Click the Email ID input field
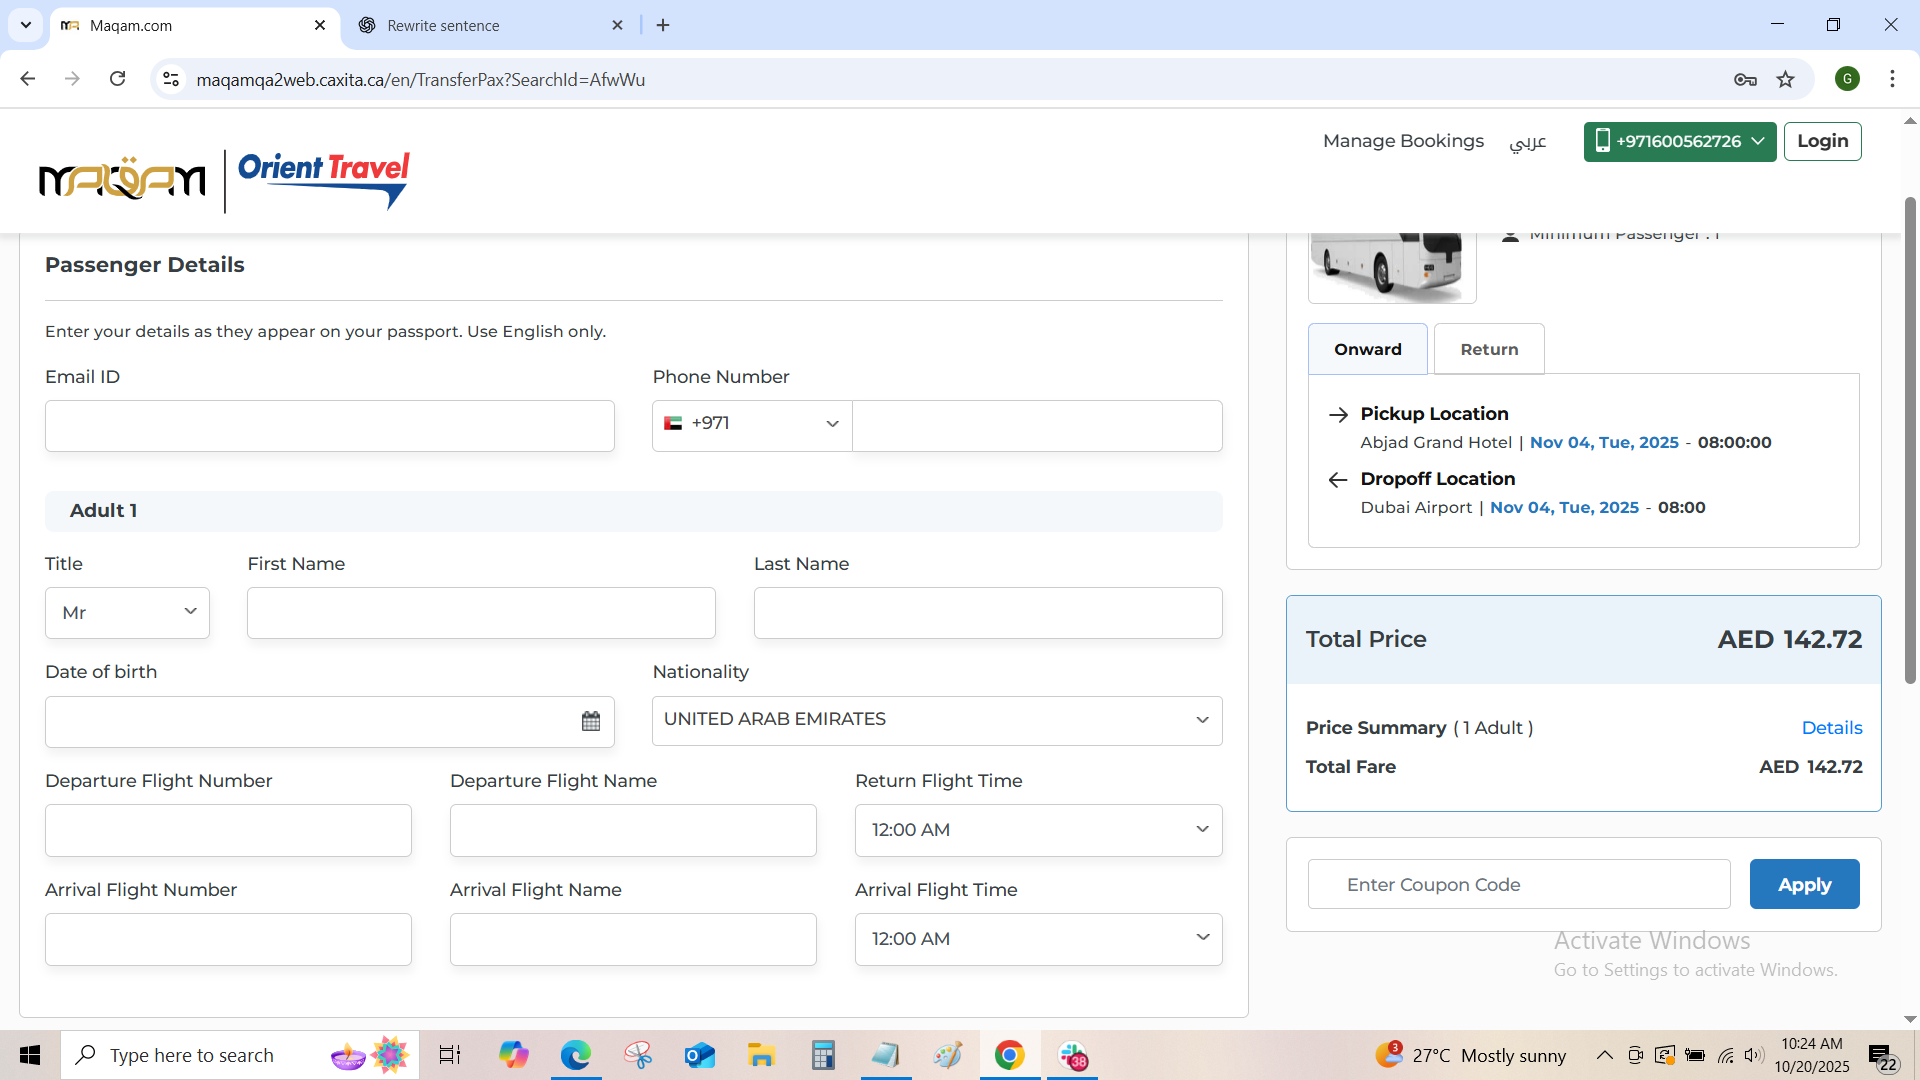The image size is (1920, 1080). tap(329, 426)
